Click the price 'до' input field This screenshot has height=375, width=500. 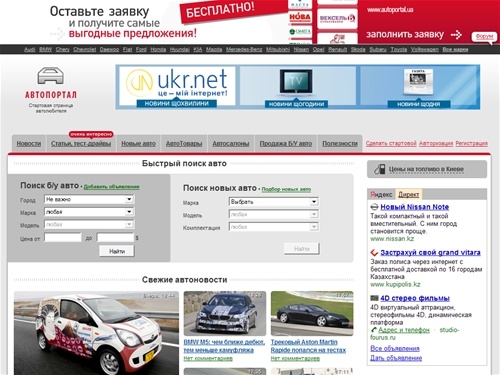click(115, 237)
